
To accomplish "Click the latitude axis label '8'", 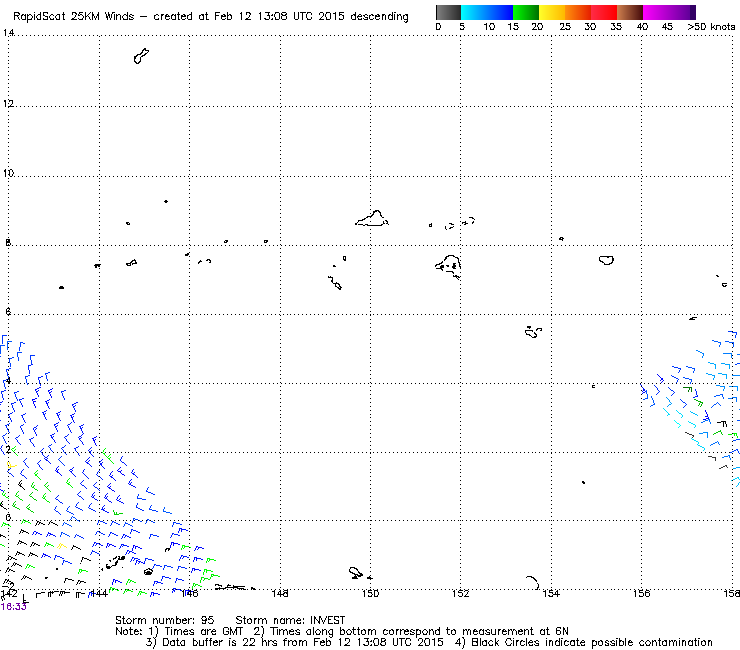I will (x=8, y=243).
